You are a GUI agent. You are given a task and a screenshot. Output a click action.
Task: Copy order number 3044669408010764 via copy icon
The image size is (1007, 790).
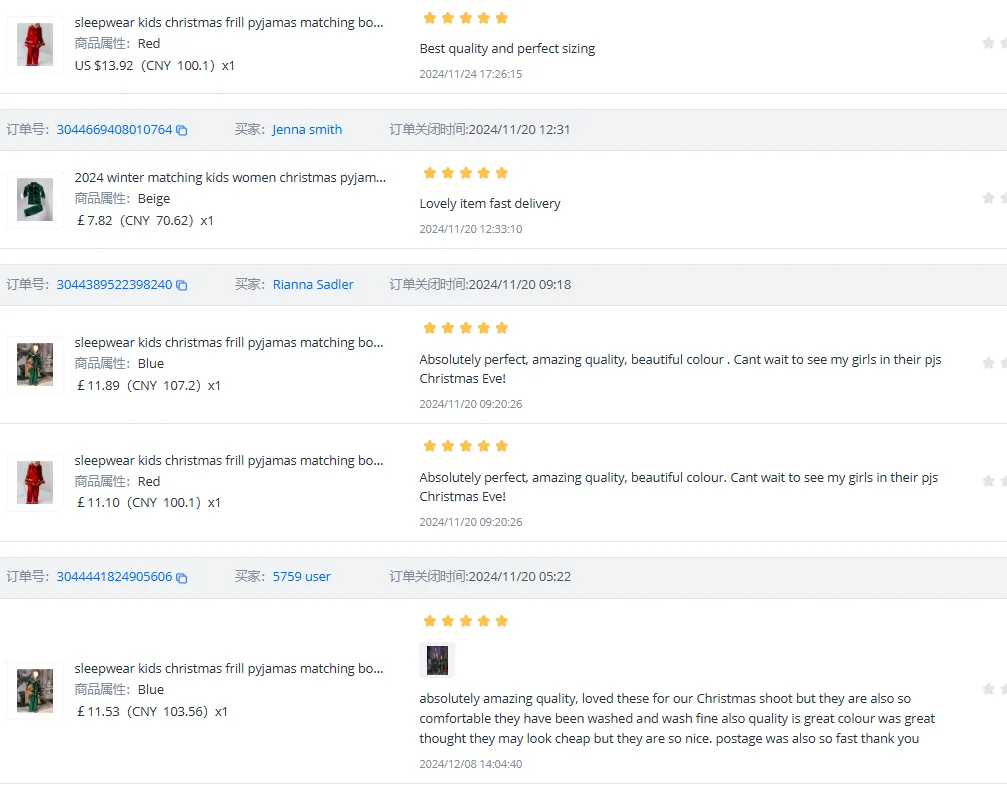(x=182, y=130)
